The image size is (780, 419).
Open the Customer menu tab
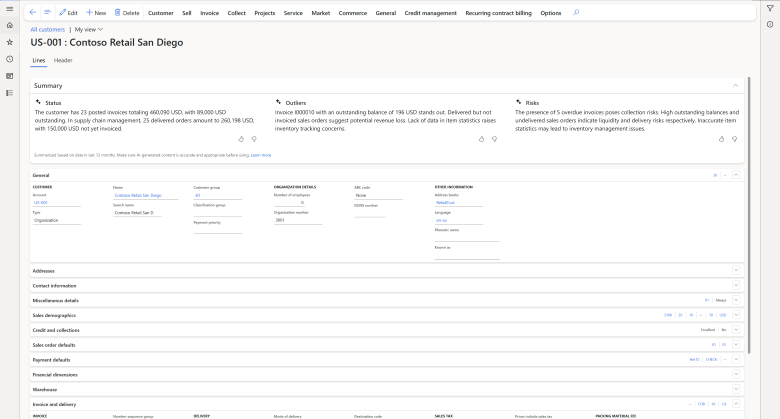click(161, 13)
